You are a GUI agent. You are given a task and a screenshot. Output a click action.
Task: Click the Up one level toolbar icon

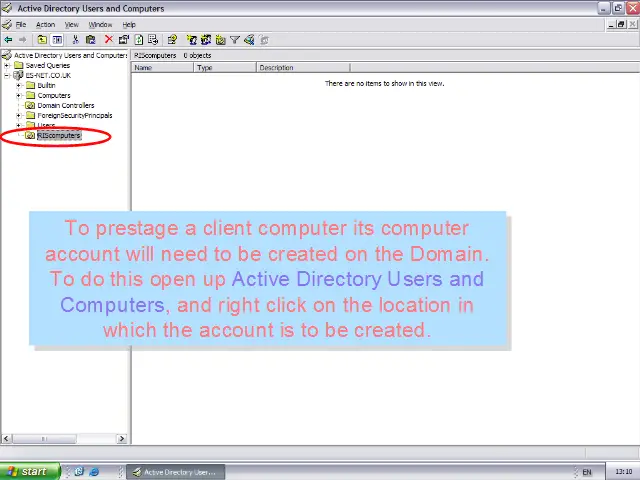(42, 40)
